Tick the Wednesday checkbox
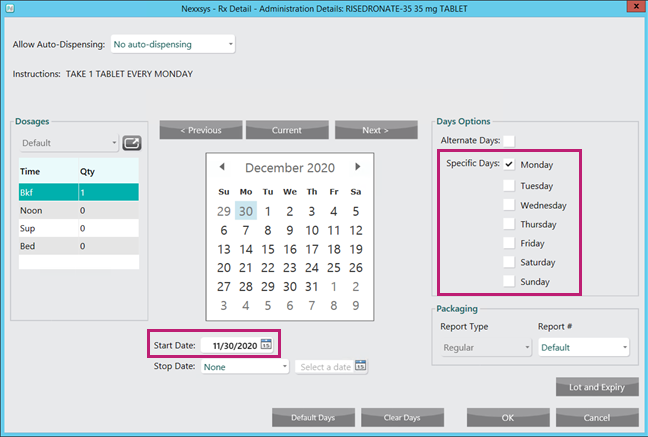The image size is (648, 437). click(510, 205)
